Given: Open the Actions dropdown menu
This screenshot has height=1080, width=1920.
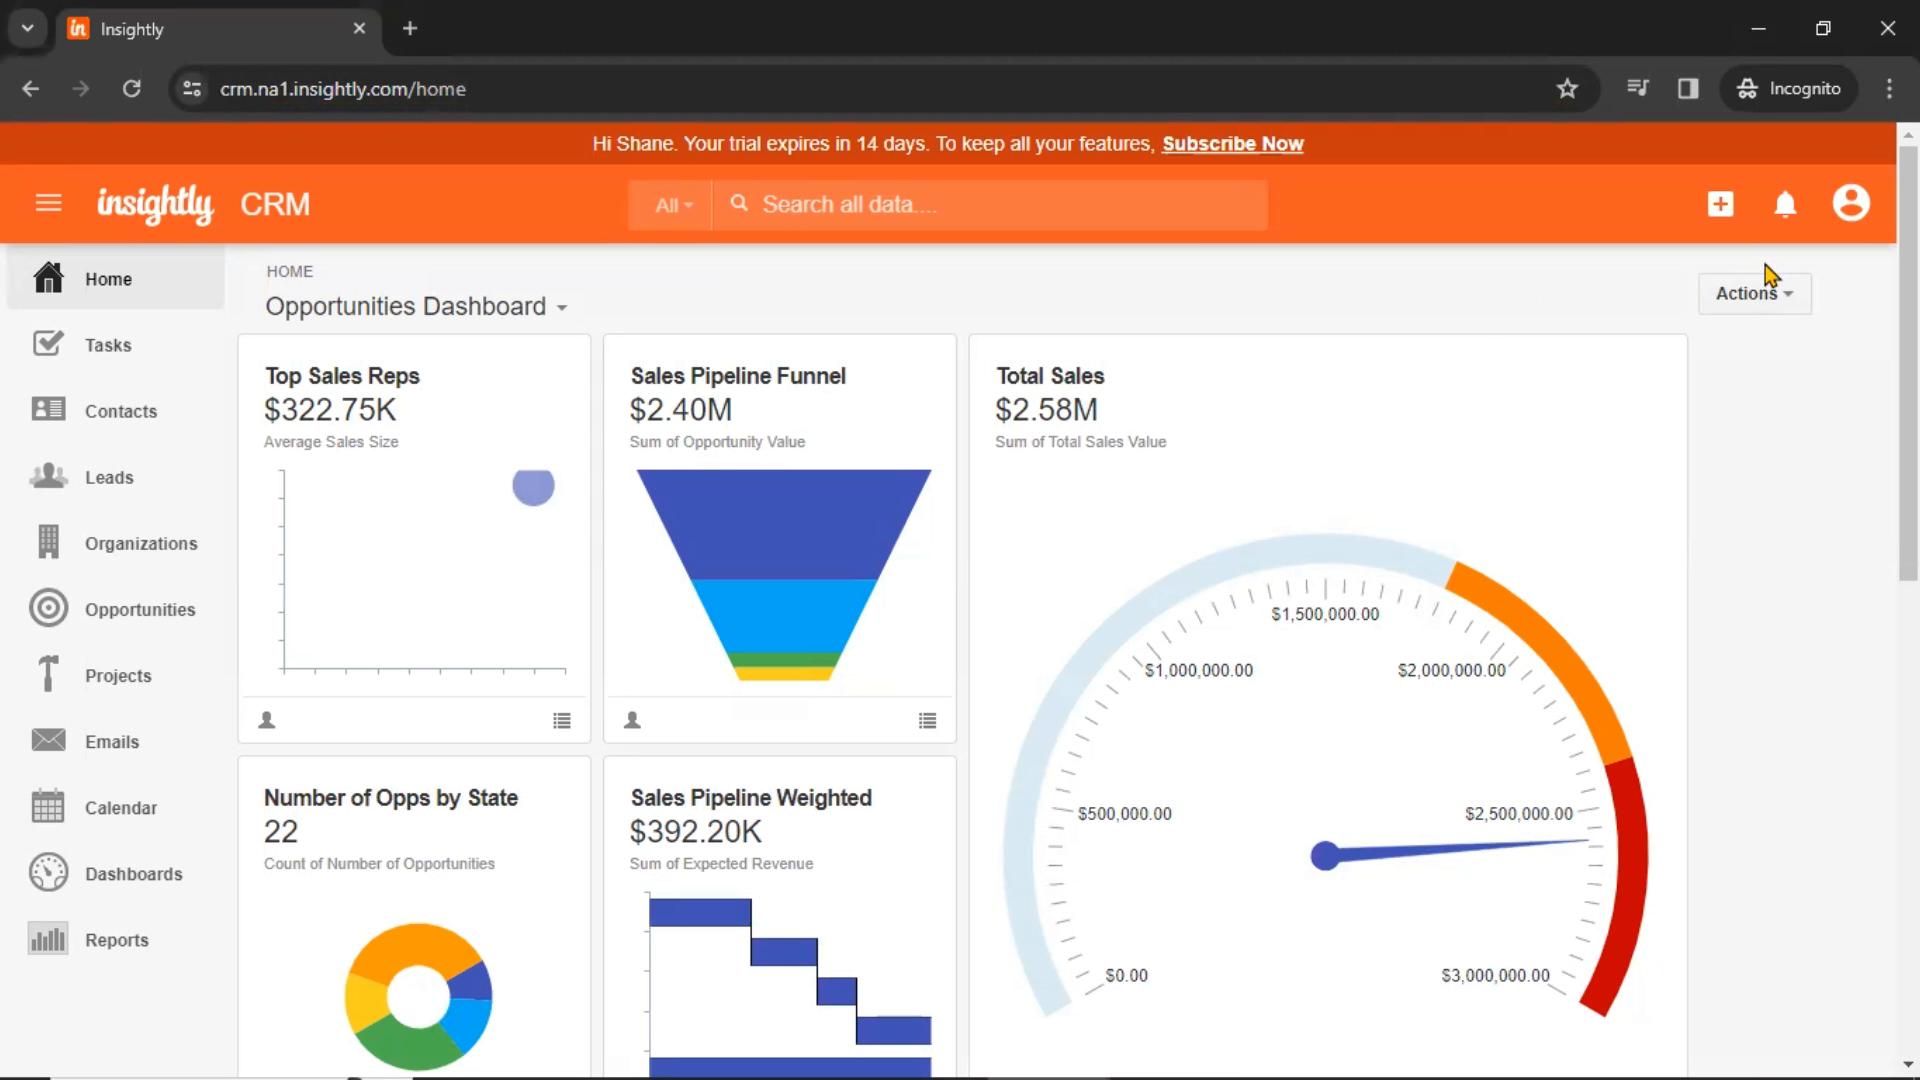Looking at the screenshot, I should pos(1754,293).
